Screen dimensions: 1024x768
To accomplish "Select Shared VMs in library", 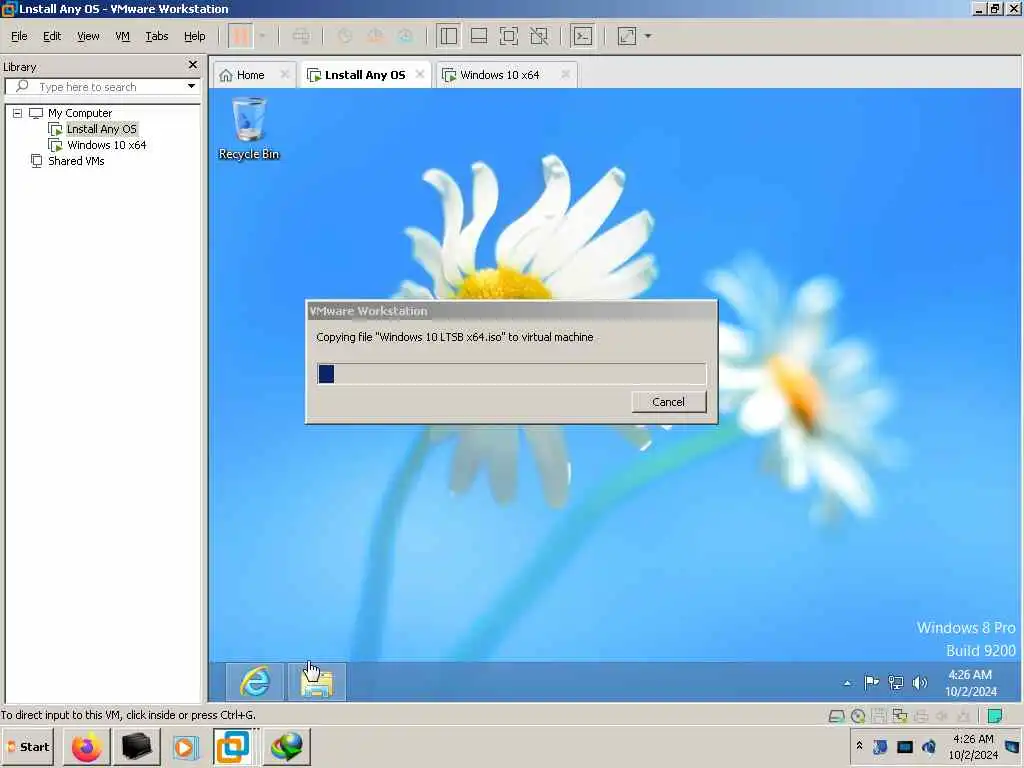I will point(76,161).
